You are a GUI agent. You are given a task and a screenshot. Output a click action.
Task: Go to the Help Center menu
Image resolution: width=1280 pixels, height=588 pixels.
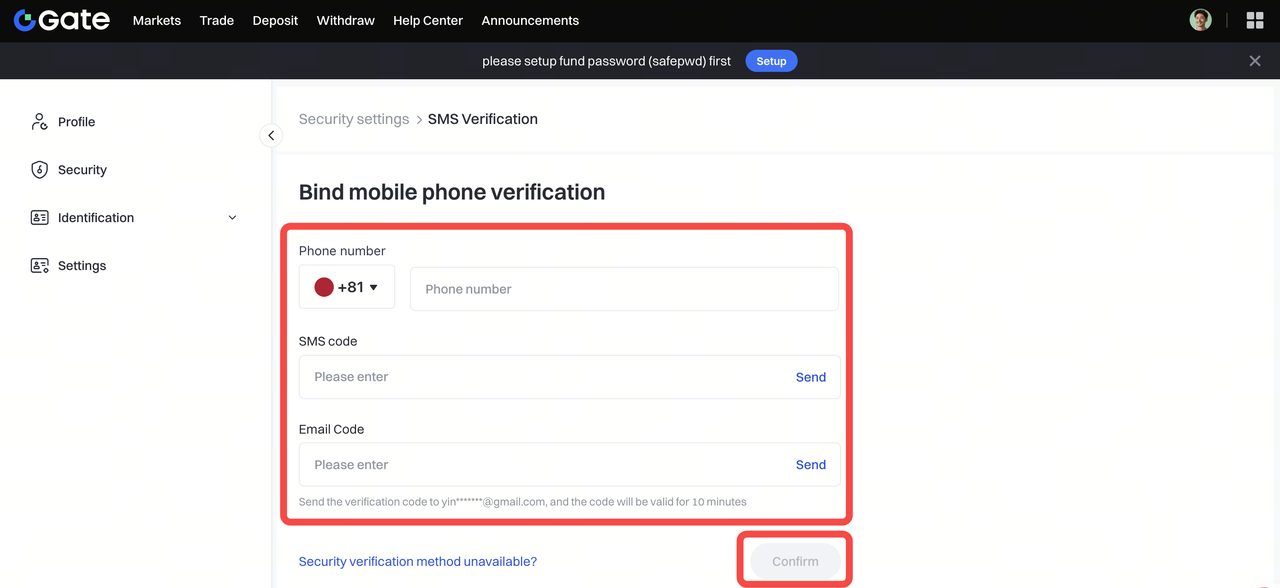tap(428, 20)
